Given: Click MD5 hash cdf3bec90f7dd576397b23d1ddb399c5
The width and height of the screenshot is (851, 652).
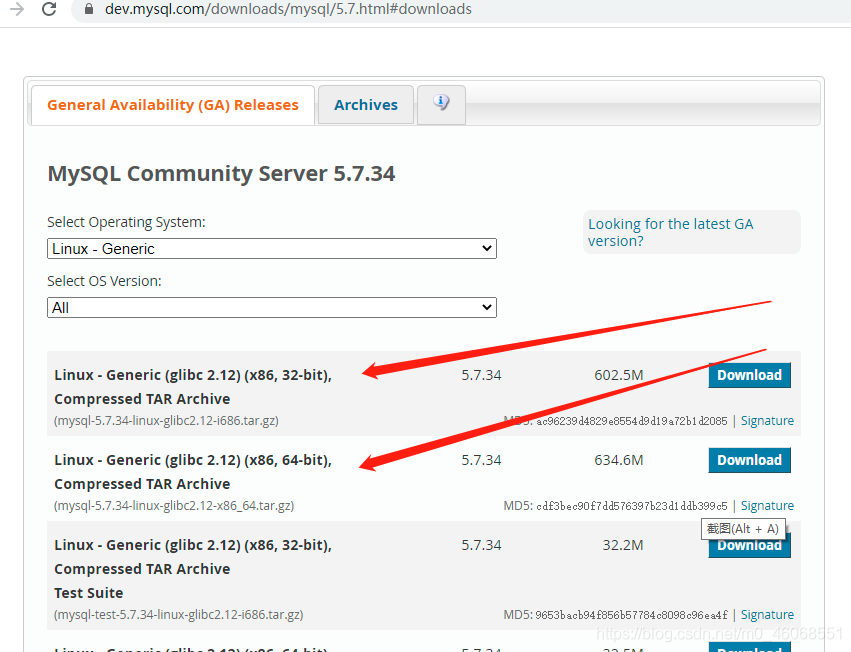Looking at the screenshot, I should pyautogui.click(x=632, y=506).
